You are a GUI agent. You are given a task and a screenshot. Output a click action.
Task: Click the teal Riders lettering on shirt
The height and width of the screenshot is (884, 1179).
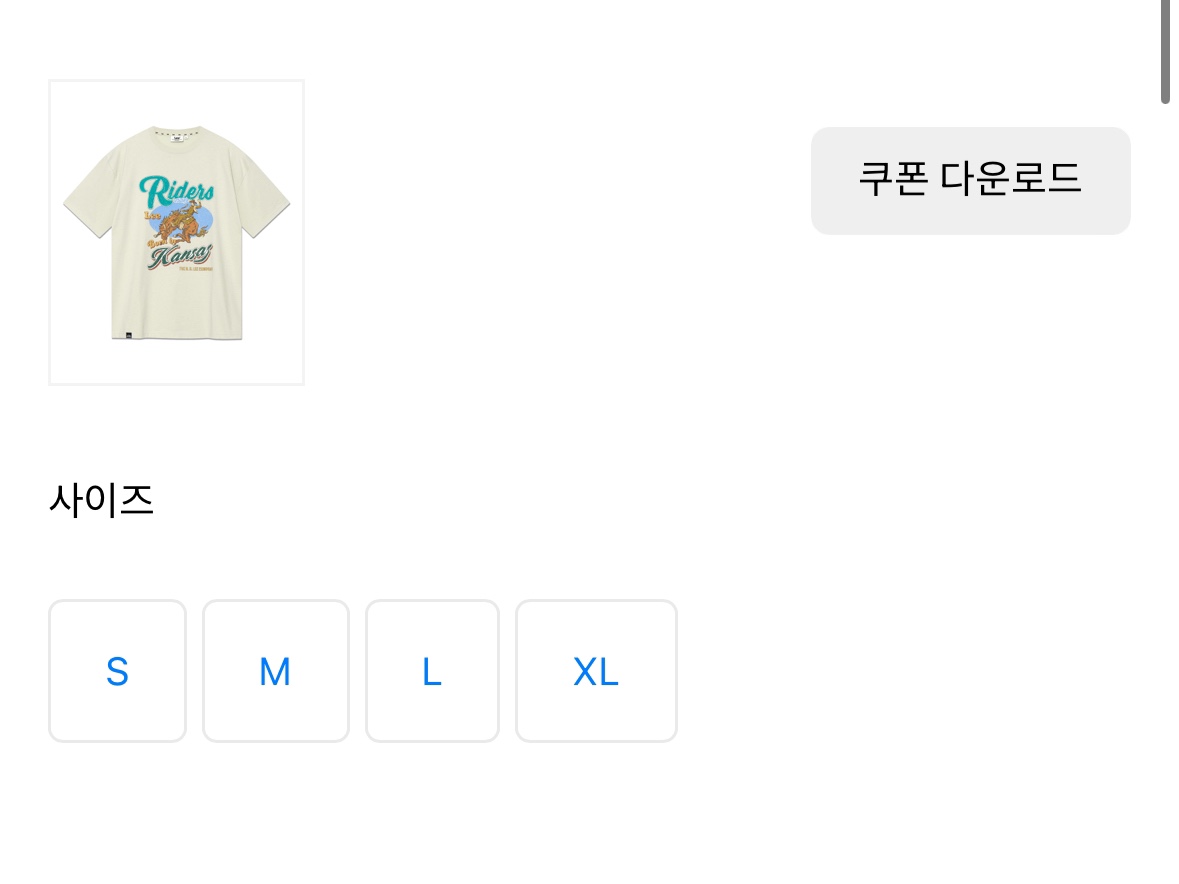tap(176, 190)
